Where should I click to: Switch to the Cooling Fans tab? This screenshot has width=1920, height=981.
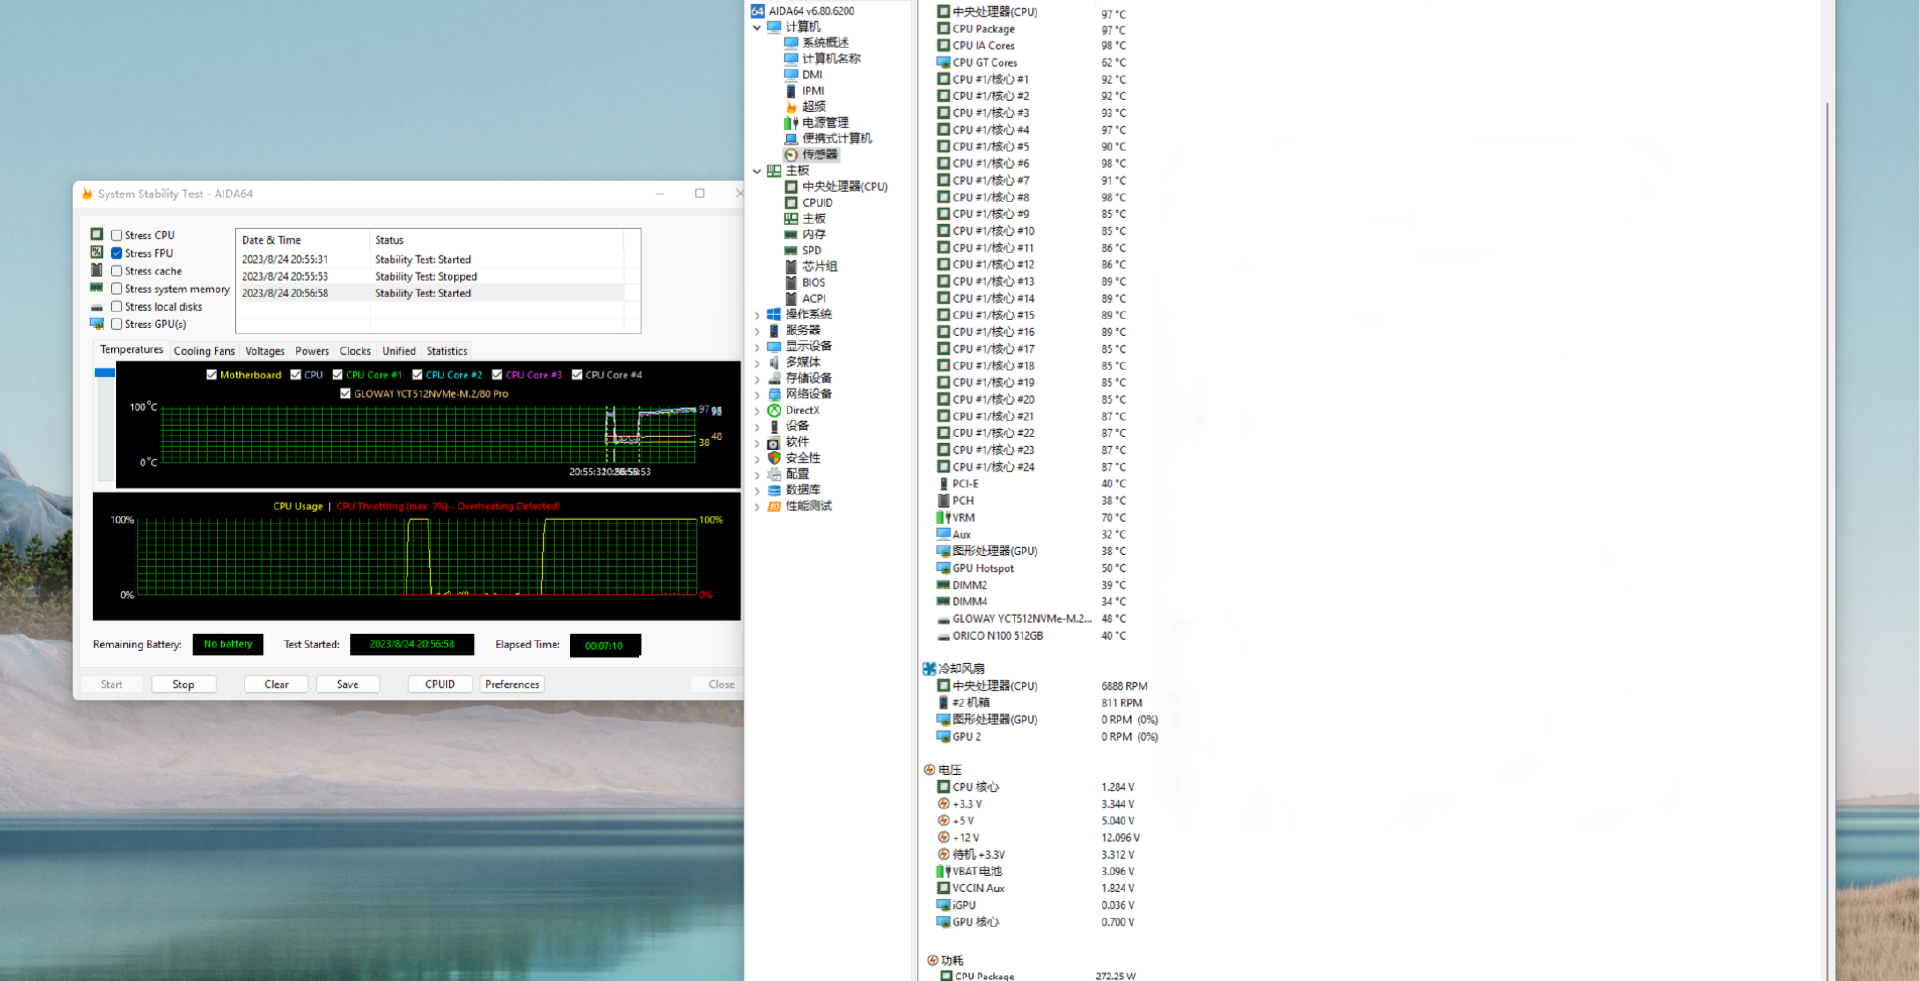coord(204,351)
